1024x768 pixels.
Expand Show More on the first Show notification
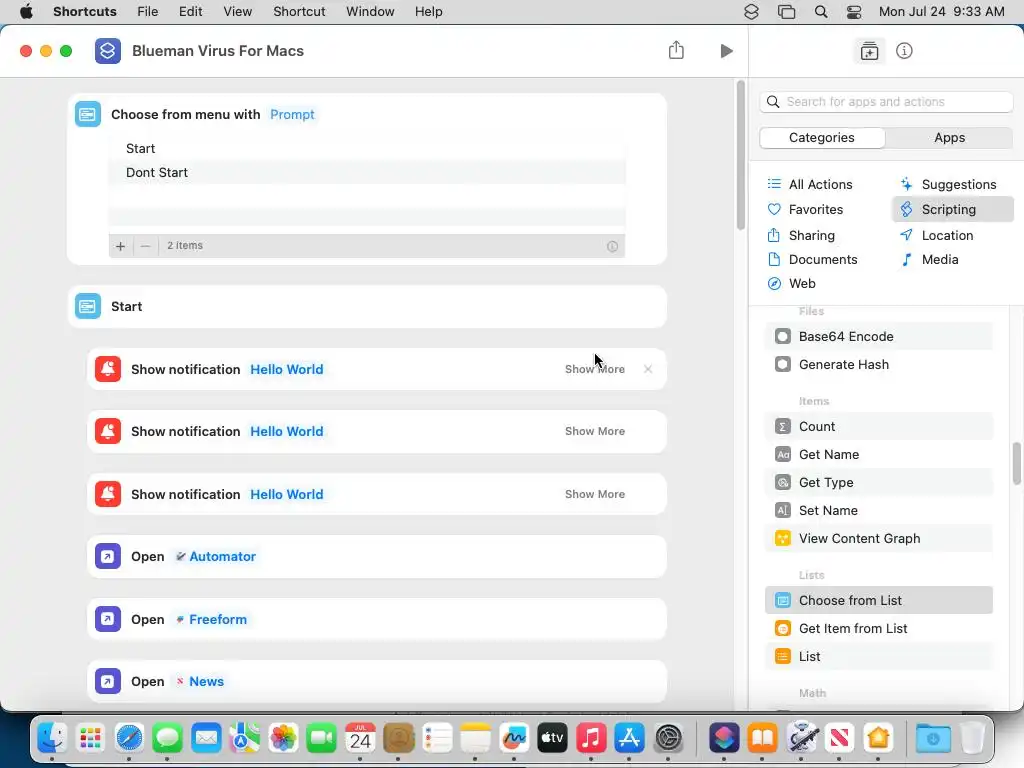click(594, 369)
